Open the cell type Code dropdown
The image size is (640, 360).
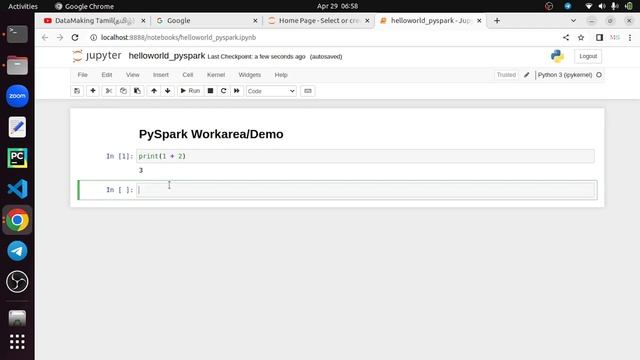point(271,91)
